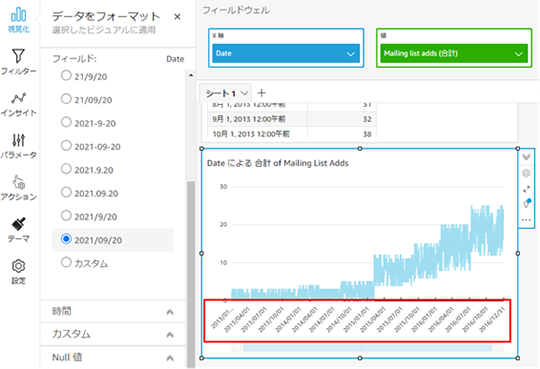Screen dimensions: 540x369
Task: Switch to the シート 1 tab
Action: [220, 93]
